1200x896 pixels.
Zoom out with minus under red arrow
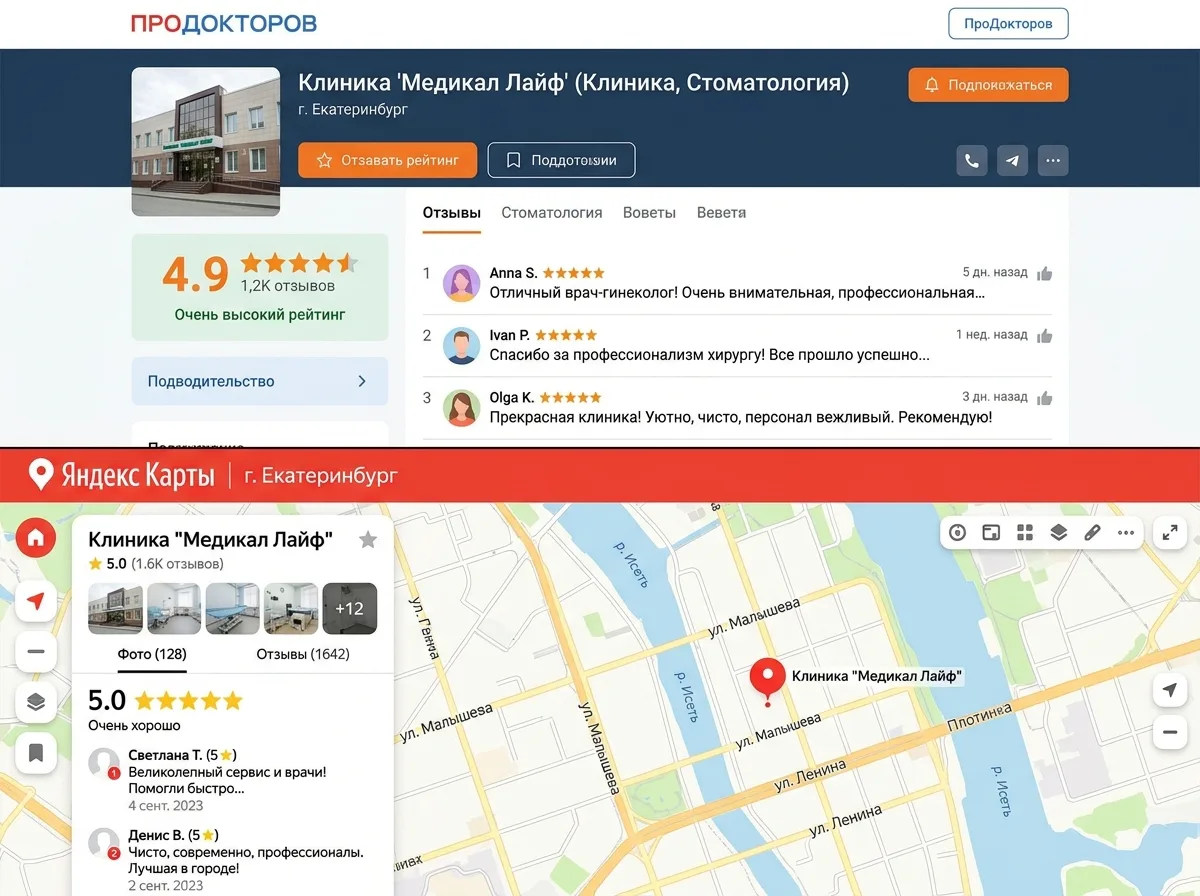pos(36,651)
